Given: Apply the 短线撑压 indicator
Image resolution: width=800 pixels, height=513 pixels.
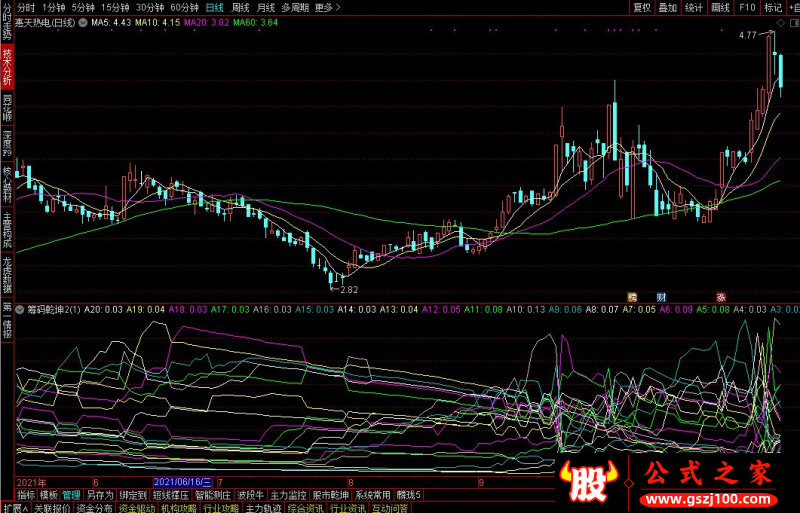Looking at the screenshot, I should [x=171, y=495].
